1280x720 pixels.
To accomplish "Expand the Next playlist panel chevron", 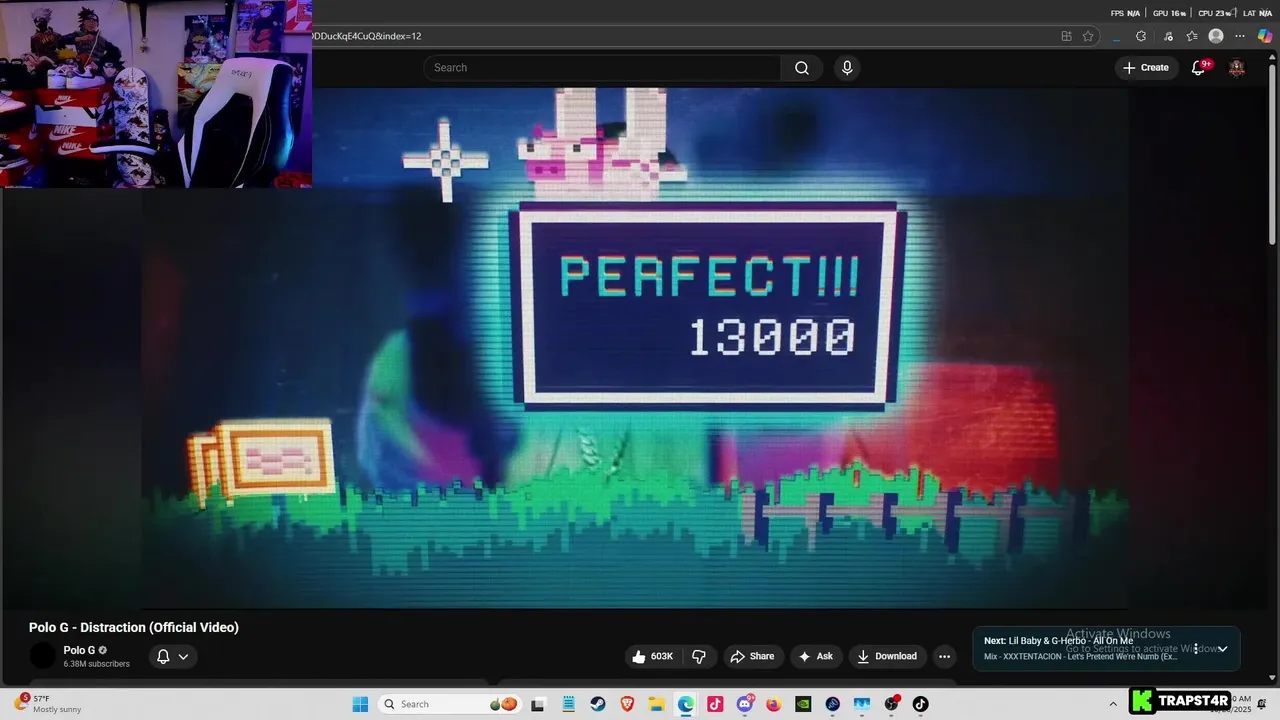I will [x=1222, y=649].
